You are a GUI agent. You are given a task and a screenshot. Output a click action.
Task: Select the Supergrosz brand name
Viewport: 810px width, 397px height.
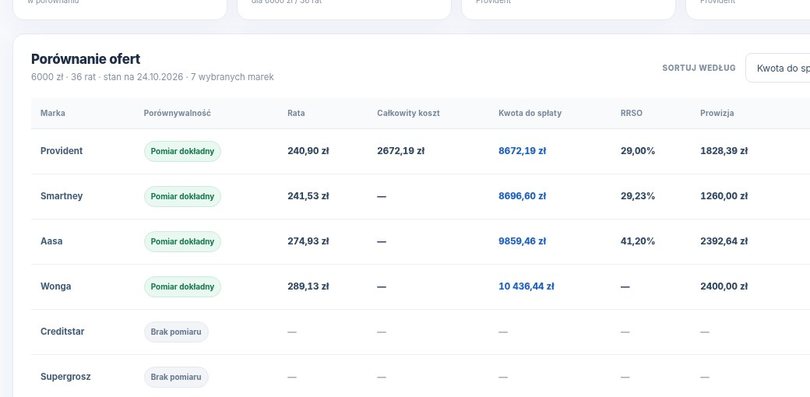[66, 377]
